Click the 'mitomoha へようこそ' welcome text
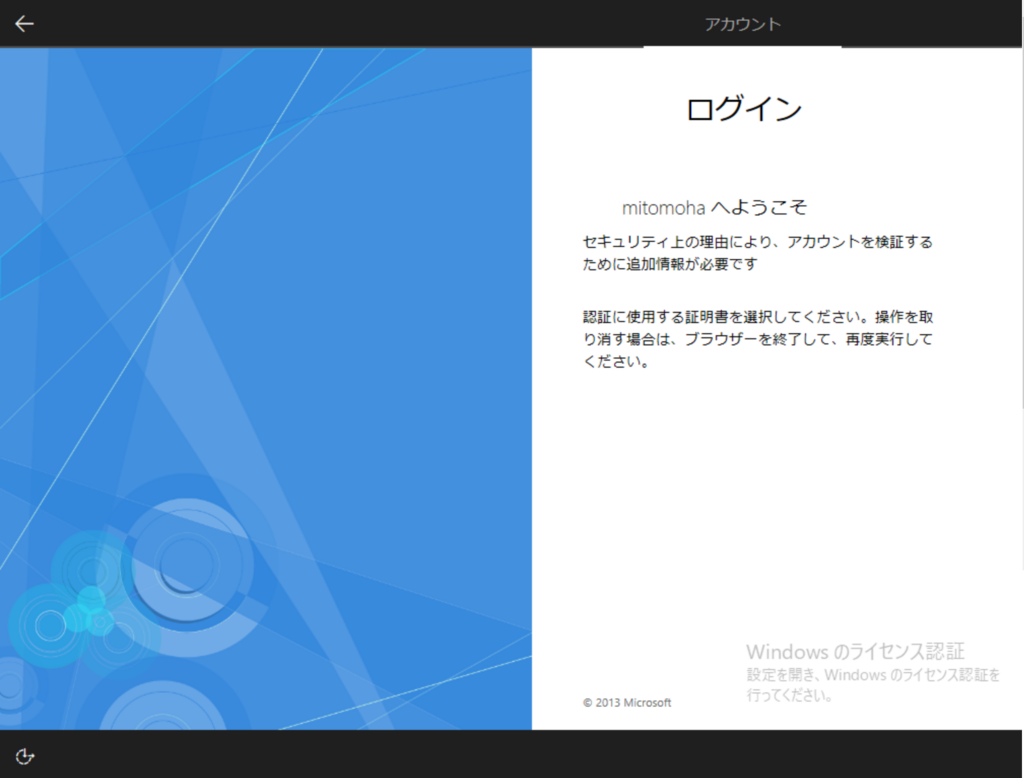The image size is (1024, 778). pyautogui.click(x=714, y=208)
